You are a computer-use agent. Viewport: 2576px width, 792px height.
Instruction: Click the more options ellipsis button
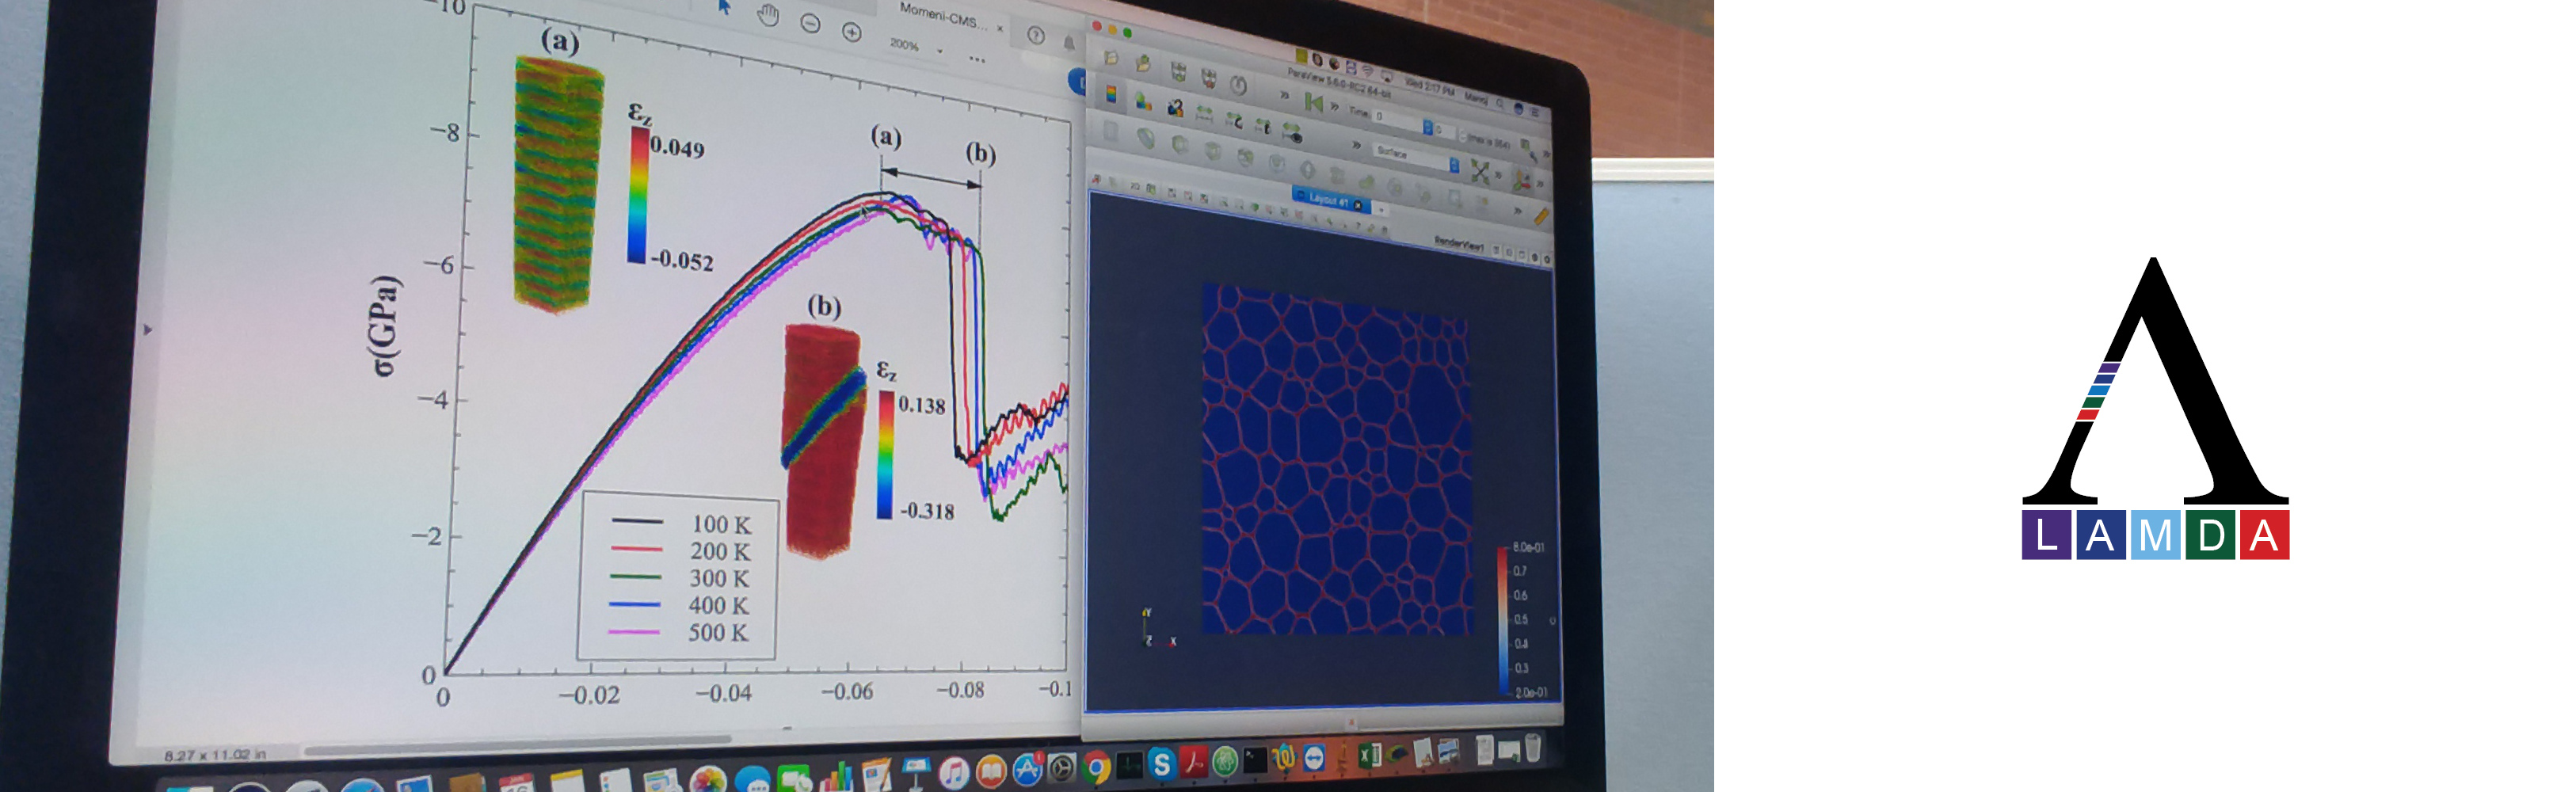point(977,60)
